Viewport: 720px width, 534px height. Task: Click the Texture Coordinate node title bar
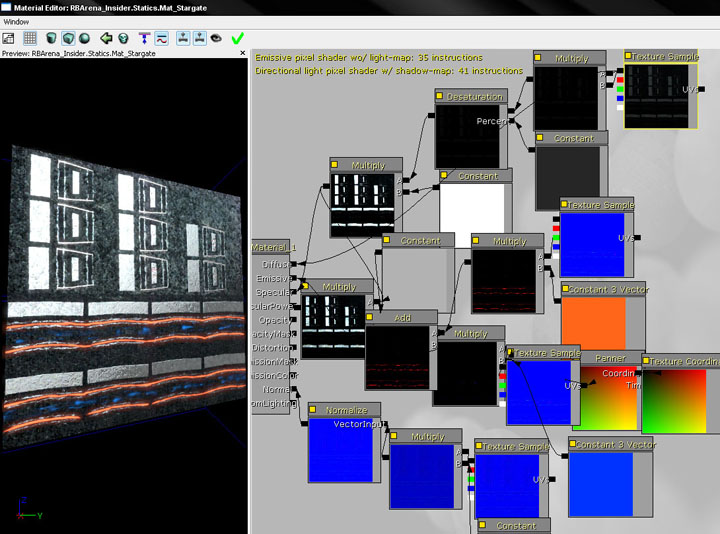click(681, 361)
